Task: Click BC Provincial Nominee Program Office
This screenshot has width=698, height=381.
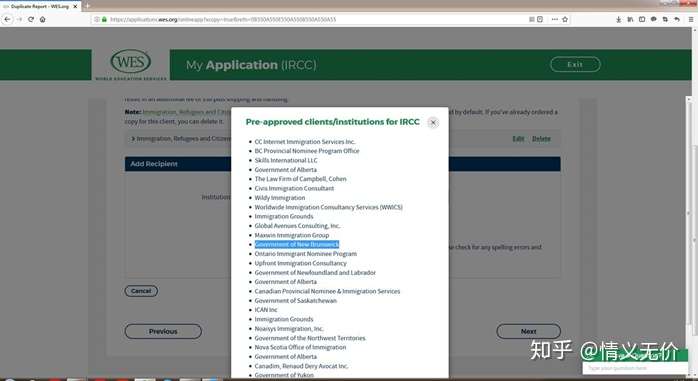Action: [x=307, y=151]
